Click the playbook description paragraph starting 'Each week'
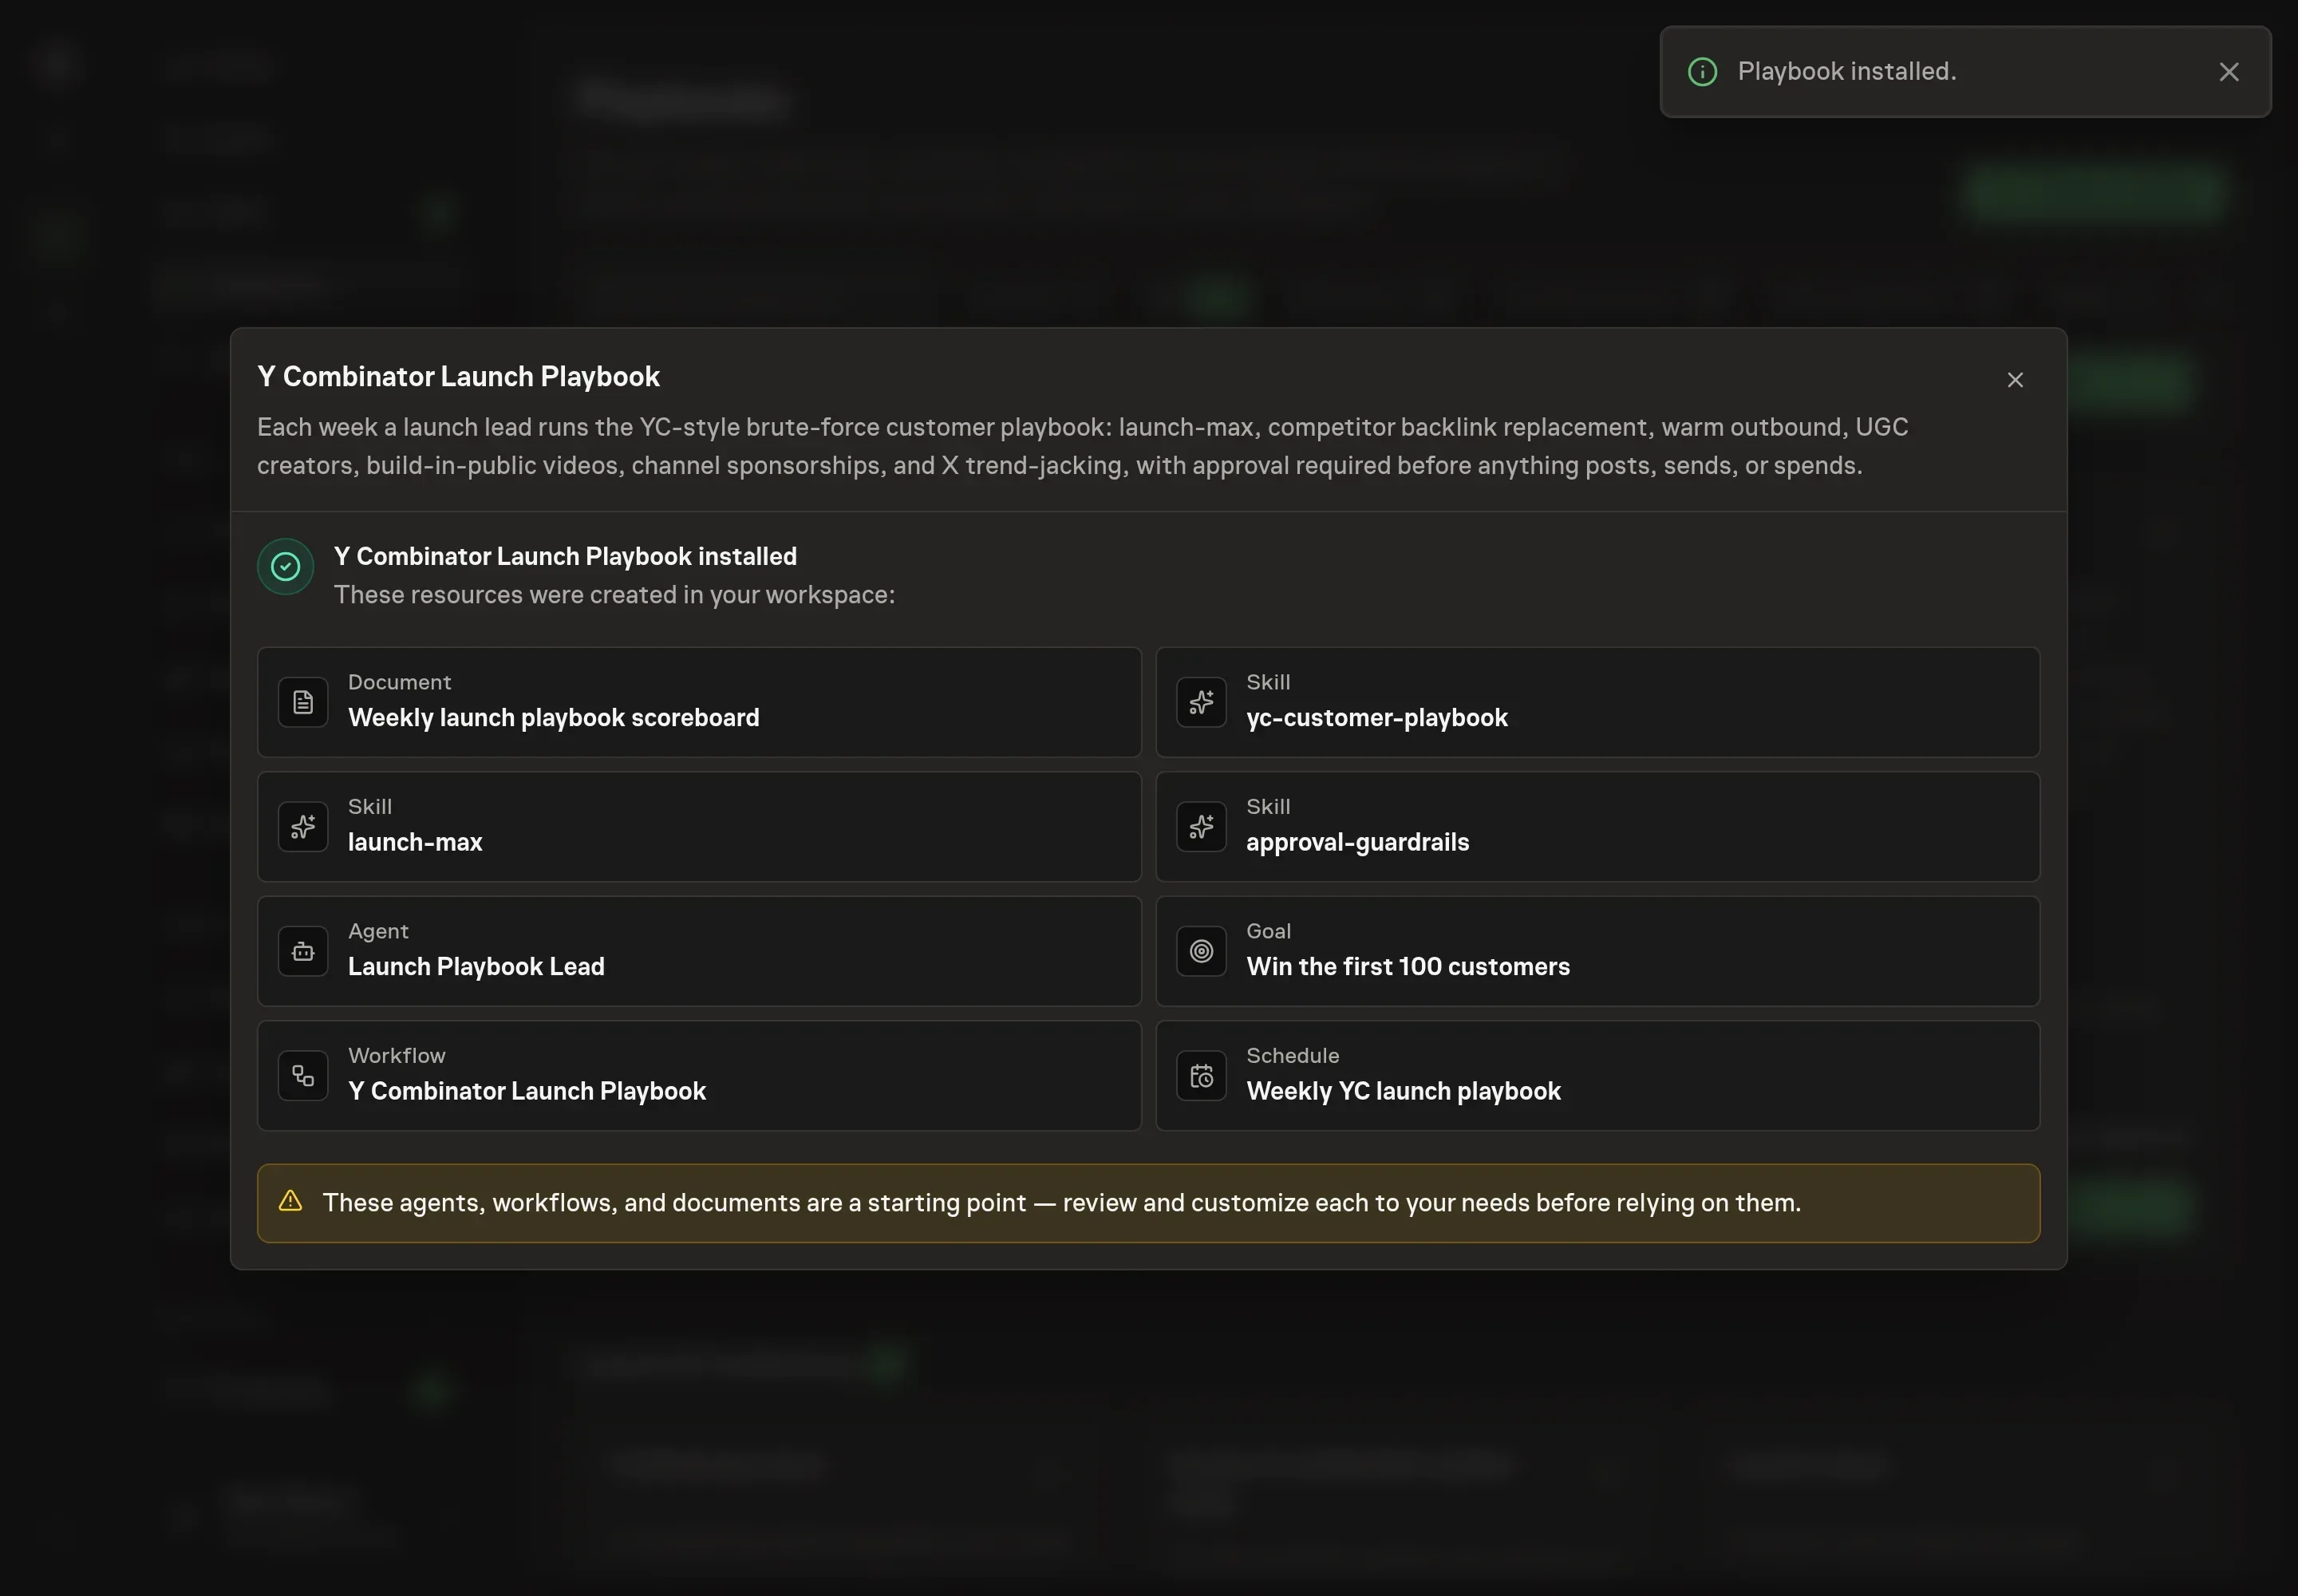 [1083, 446]
